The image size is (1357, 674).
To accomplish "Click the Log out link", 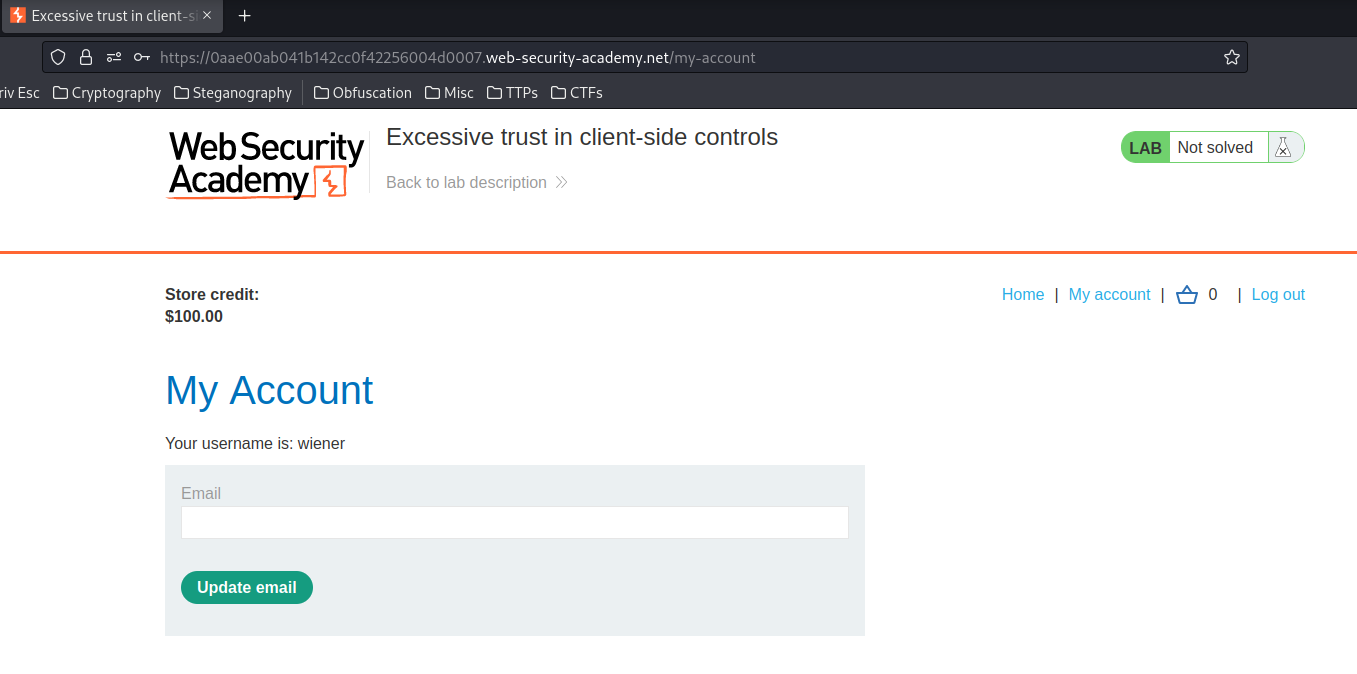I will click(x=1278, y=295).
